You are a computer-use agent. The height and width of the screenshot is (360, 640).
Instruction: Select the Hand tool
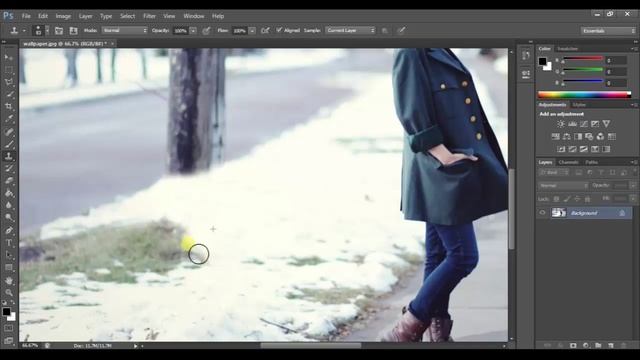9,281
